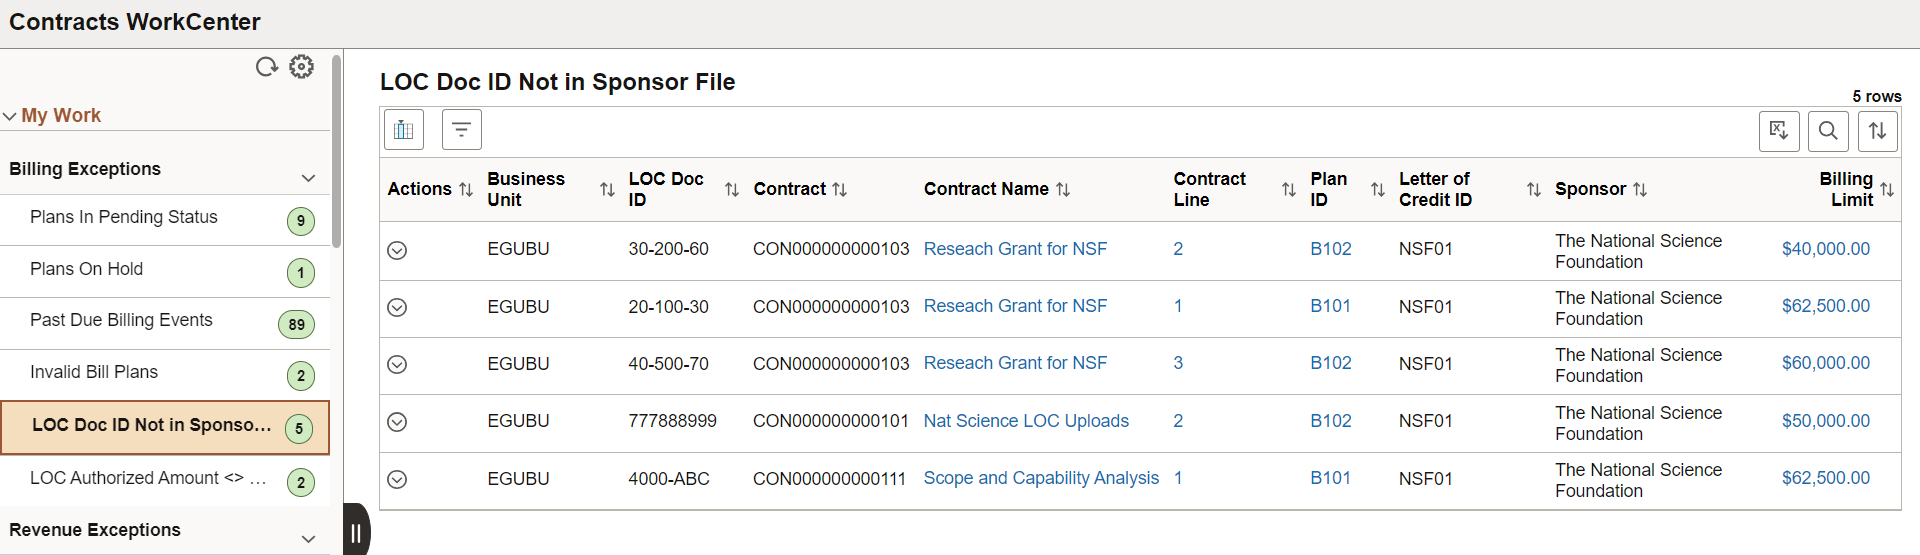Click the 5 rows count label
Image resolution: width=1920 pixels, height=555 pixels.
pos(1877,96)
